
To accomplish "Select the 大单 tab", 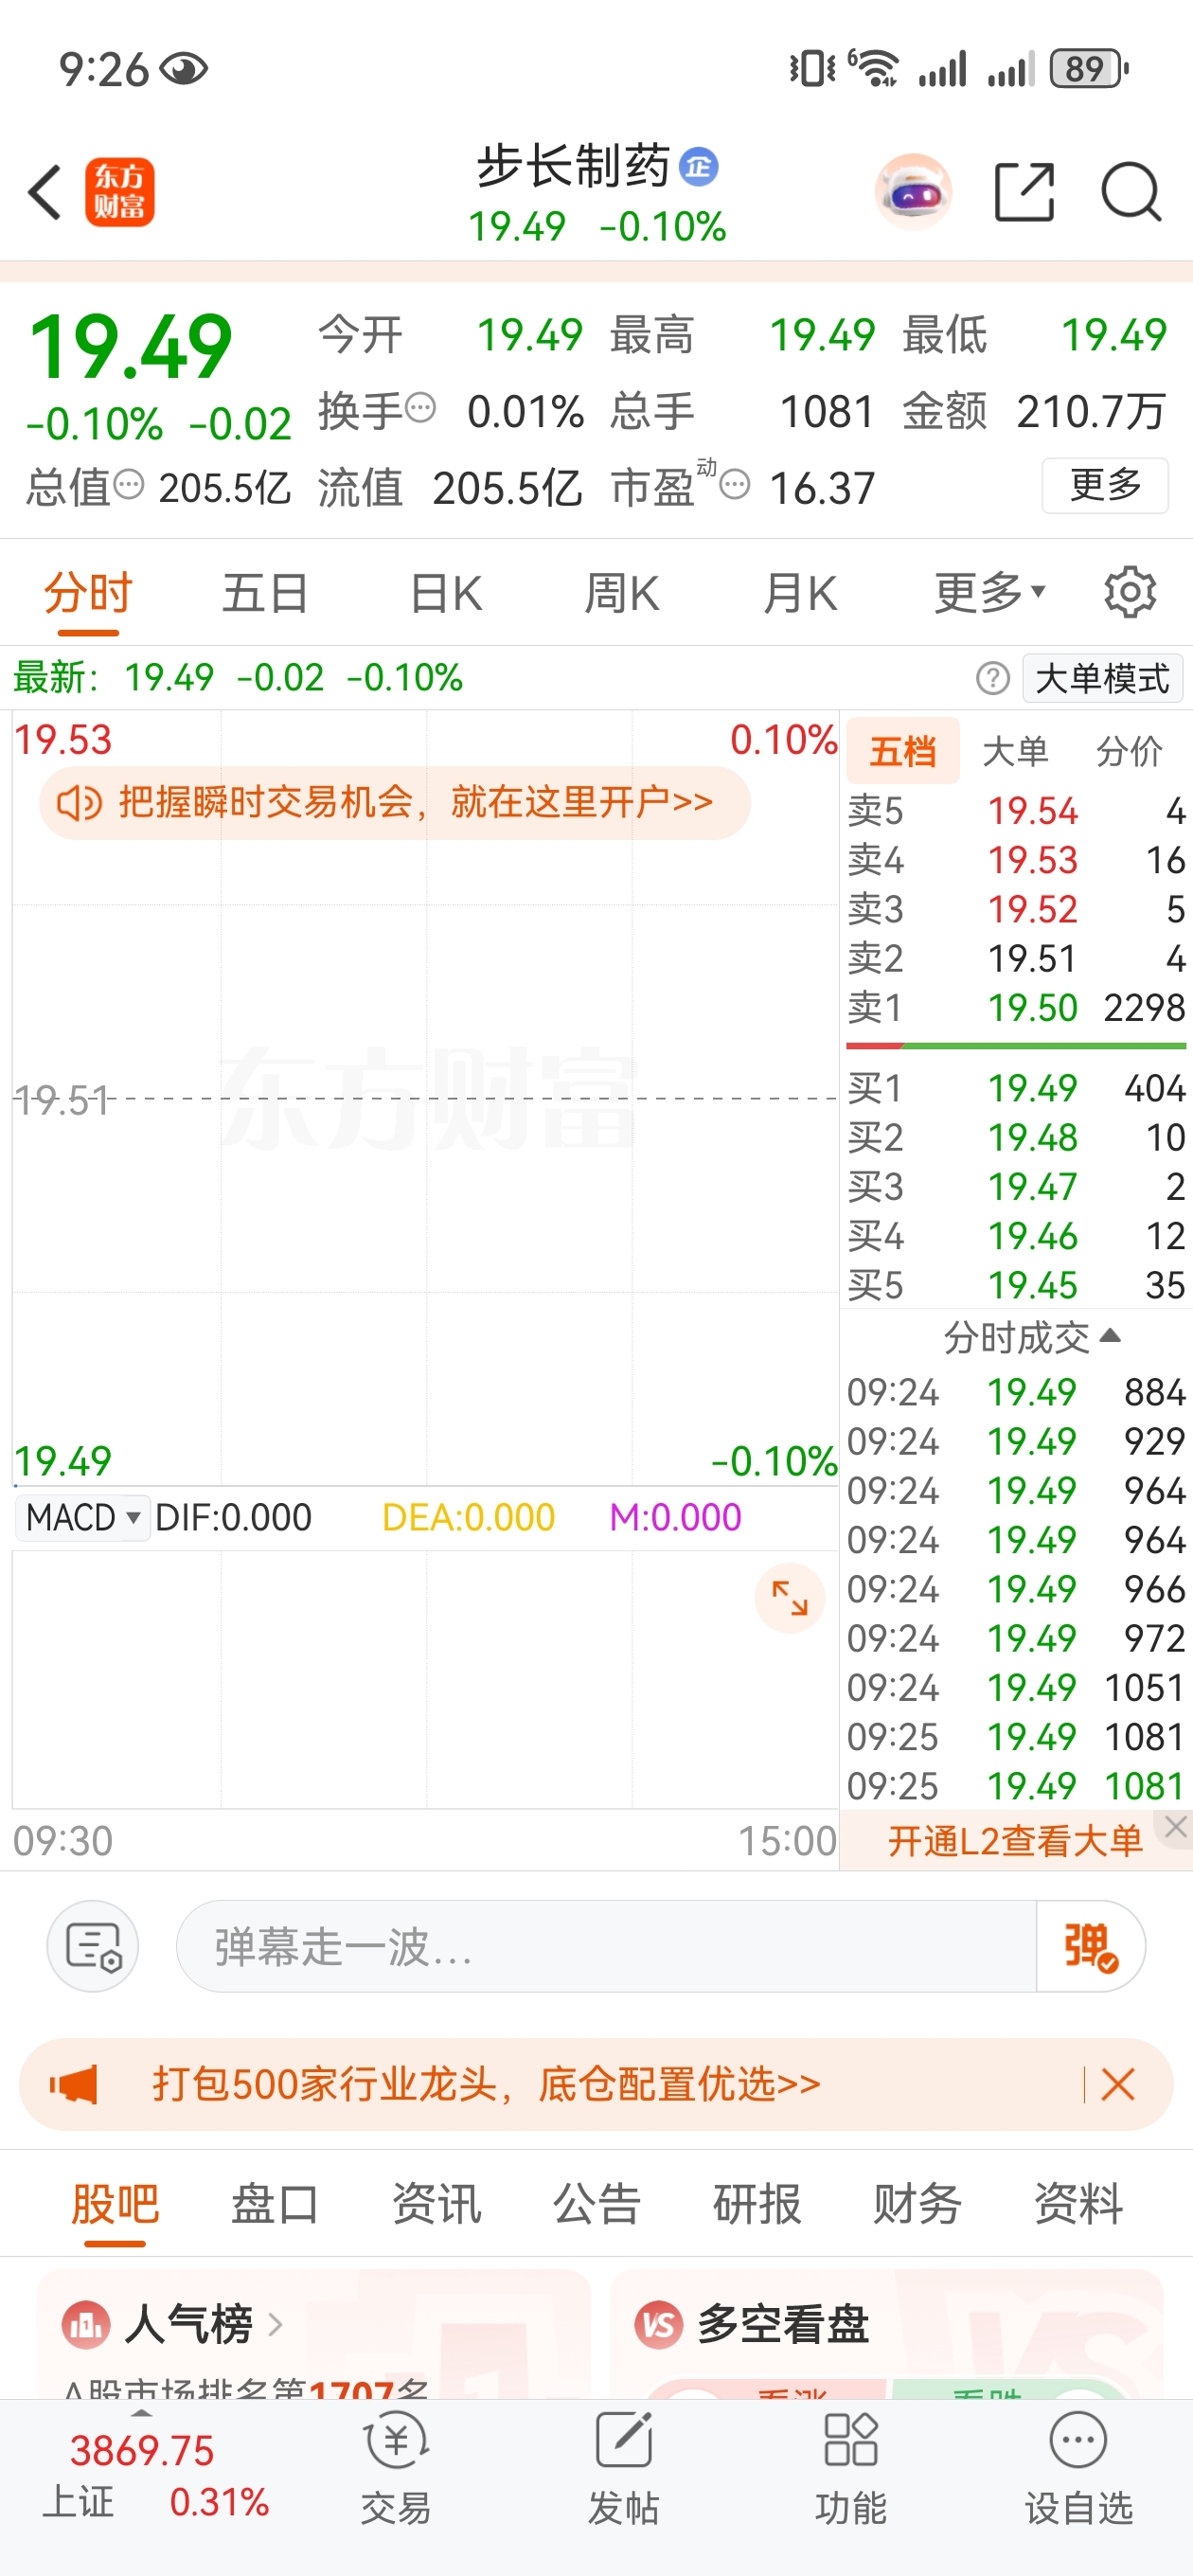I will (x=1015, y=750).
